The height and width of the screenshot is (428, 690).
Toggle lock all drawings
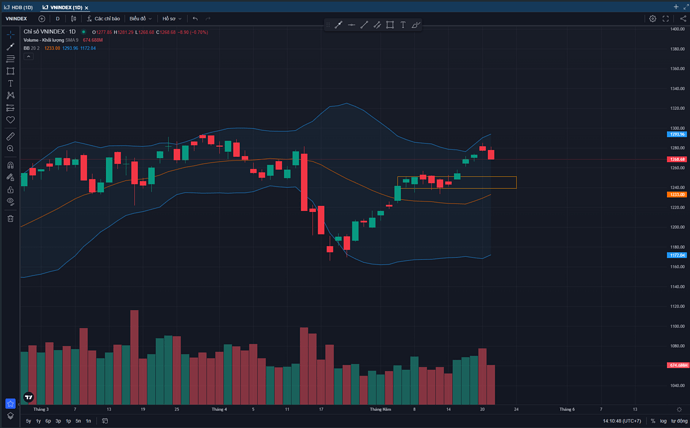(x=10, y=188)
